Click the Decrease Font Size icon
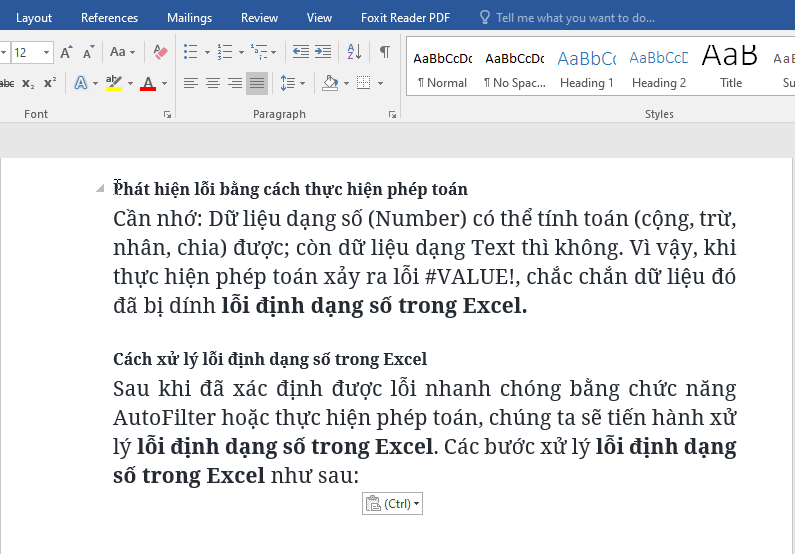 [88, 52]
